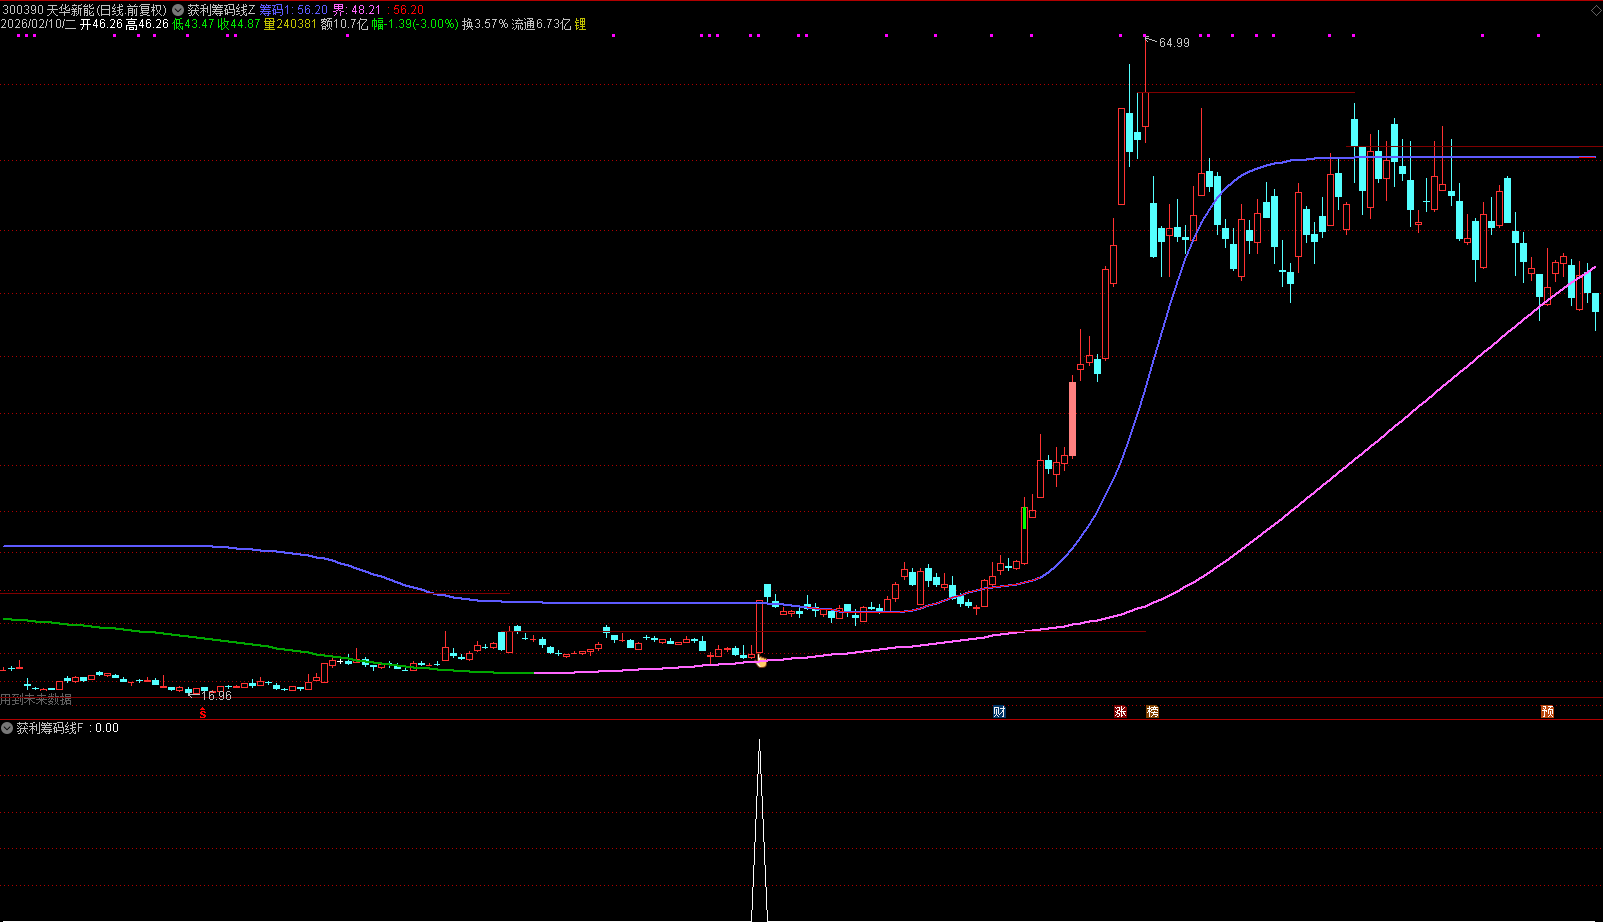Click the yellow signal dot on the pink line

pos(761,662)
